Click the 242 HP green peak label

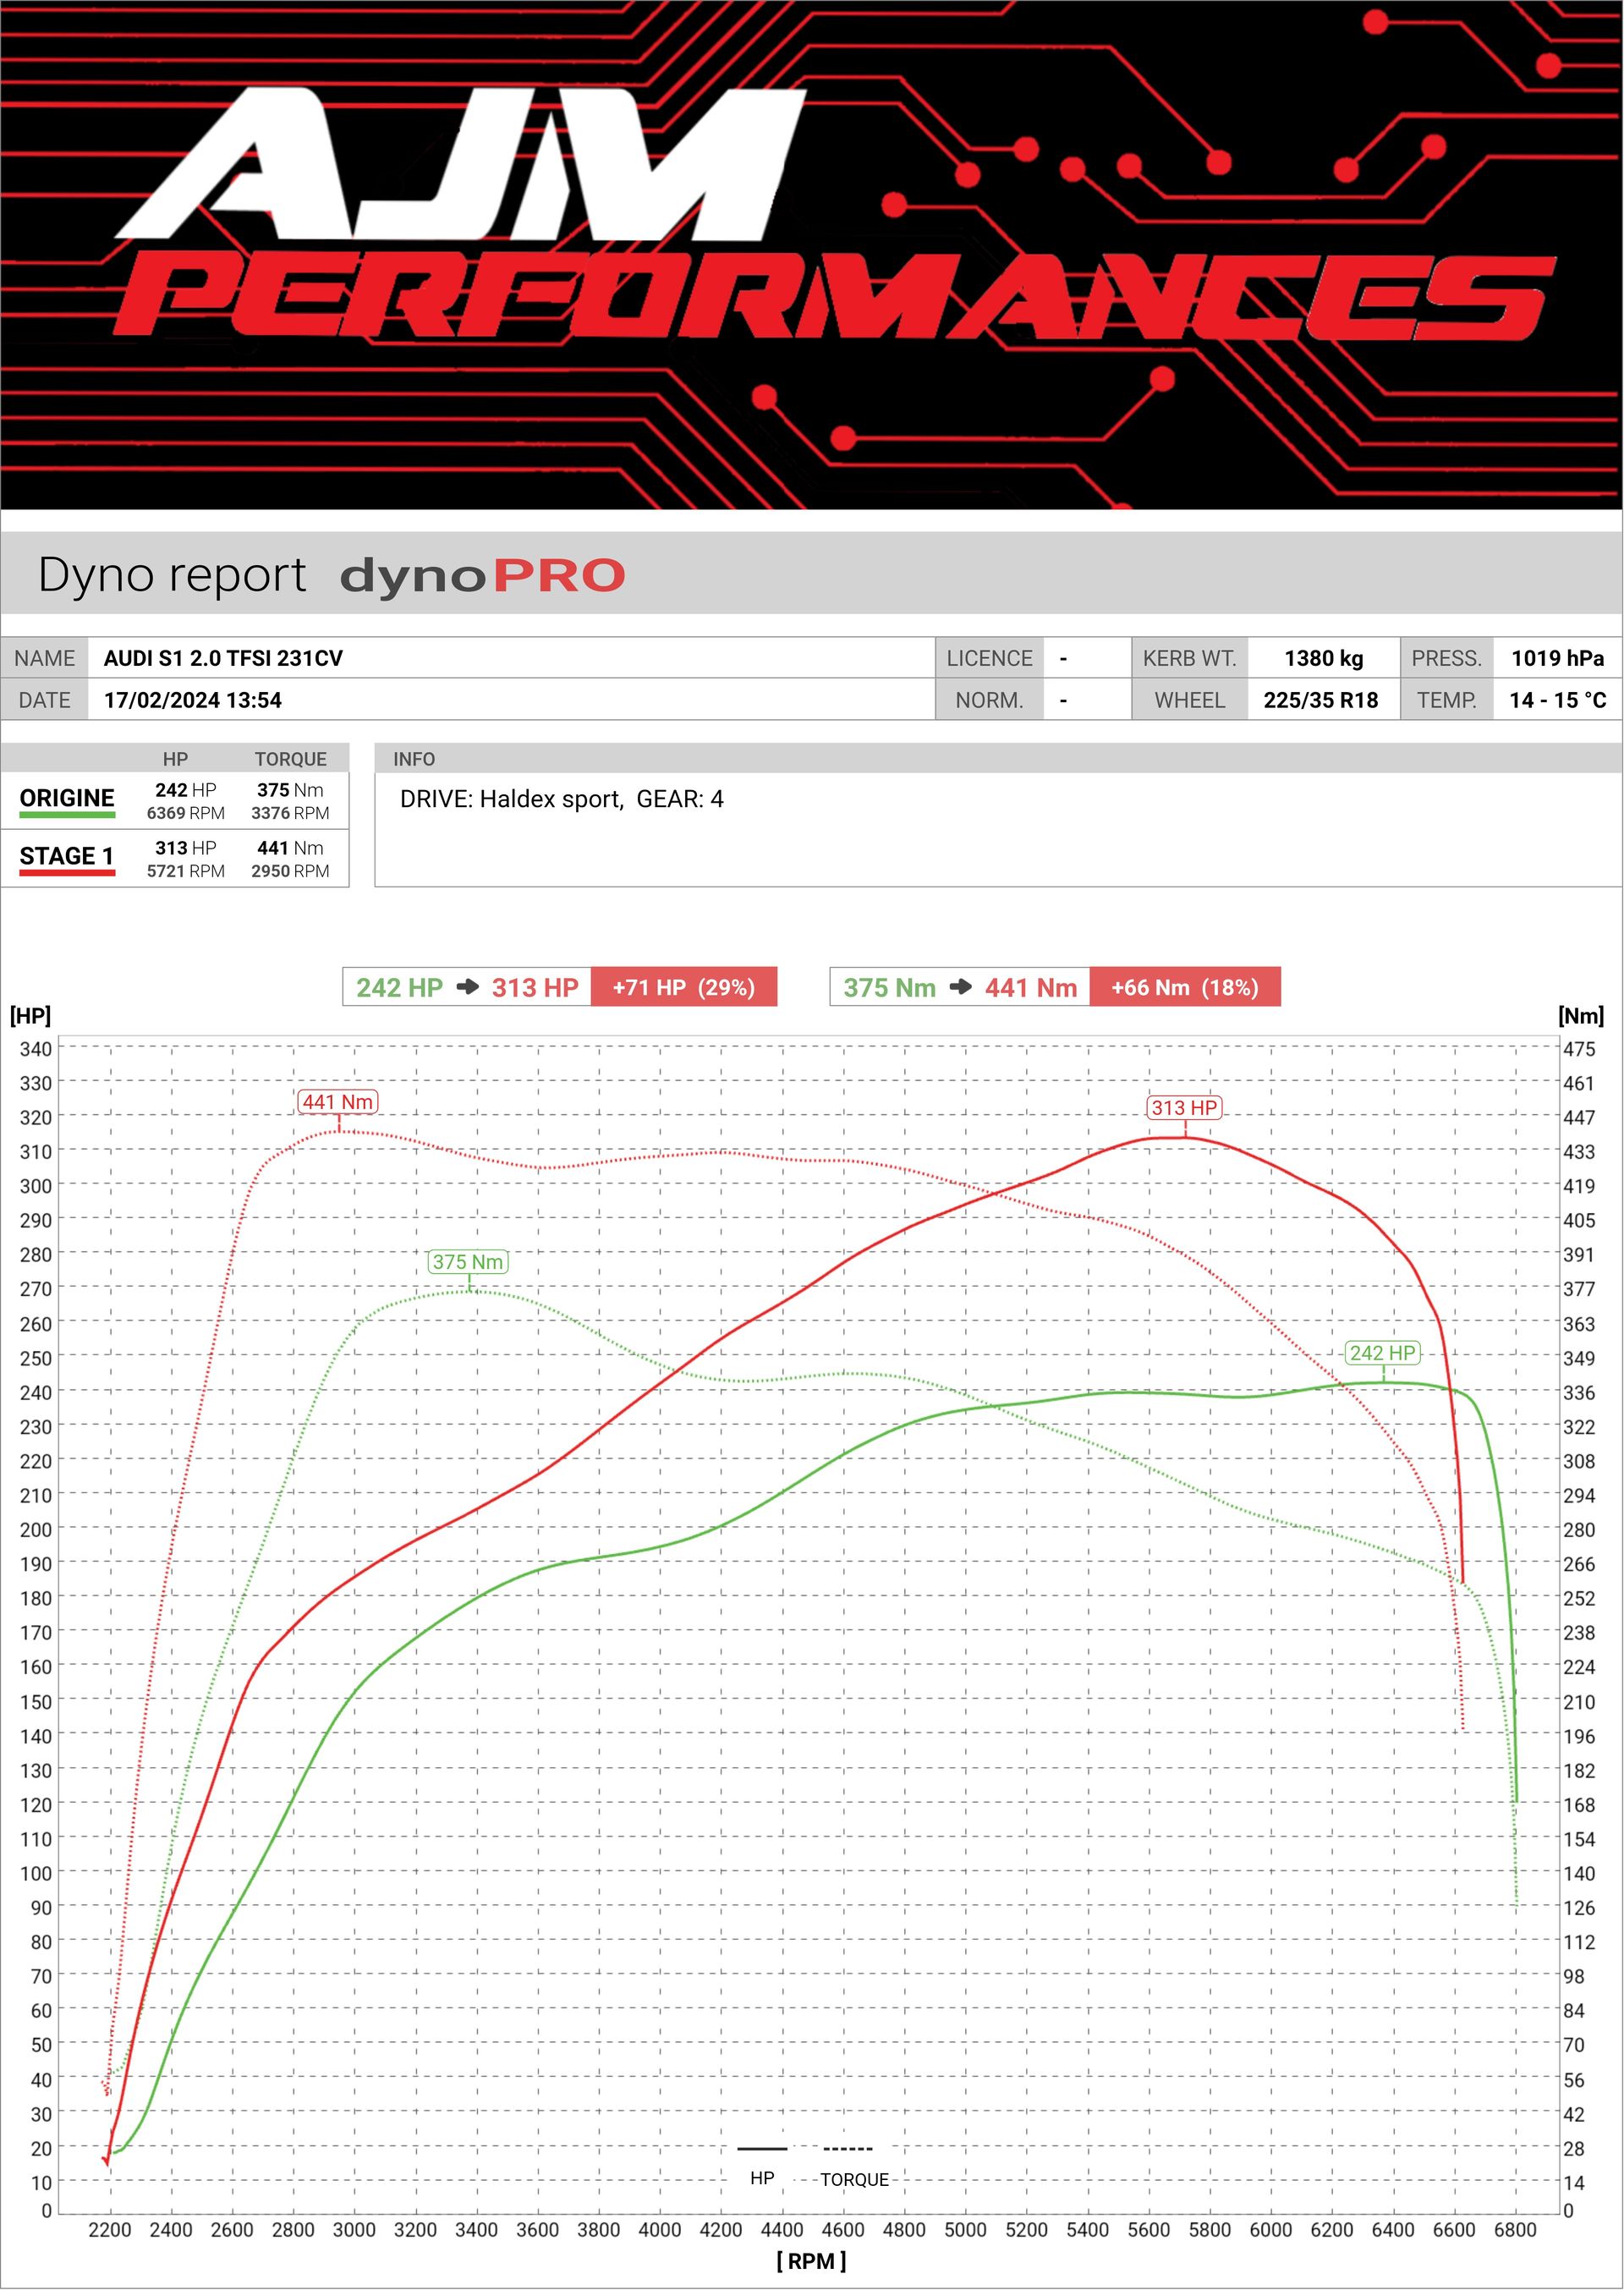pos(1382,1353)
